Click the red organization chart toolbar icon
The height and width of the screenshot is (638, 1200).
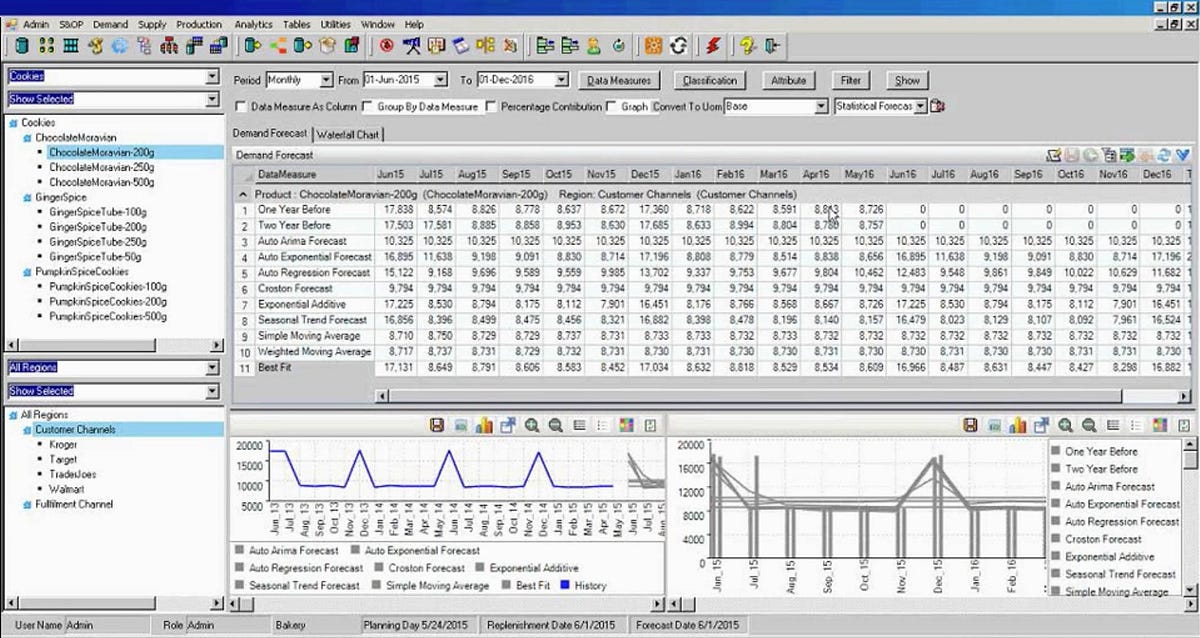click(168, 46)
